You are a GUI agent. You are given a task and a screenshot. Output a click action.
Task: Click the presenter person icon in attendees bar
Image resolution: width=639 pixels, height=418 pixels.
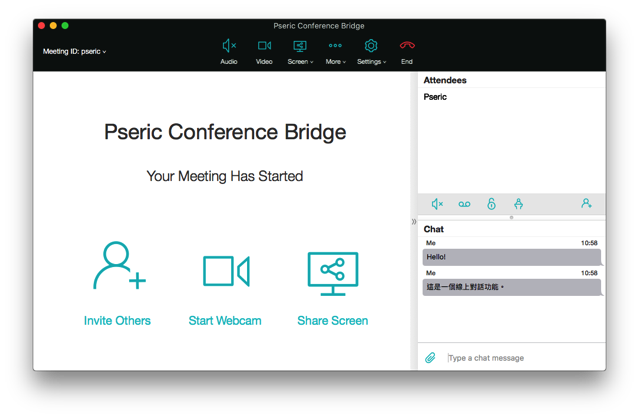(x=518, y=203)
